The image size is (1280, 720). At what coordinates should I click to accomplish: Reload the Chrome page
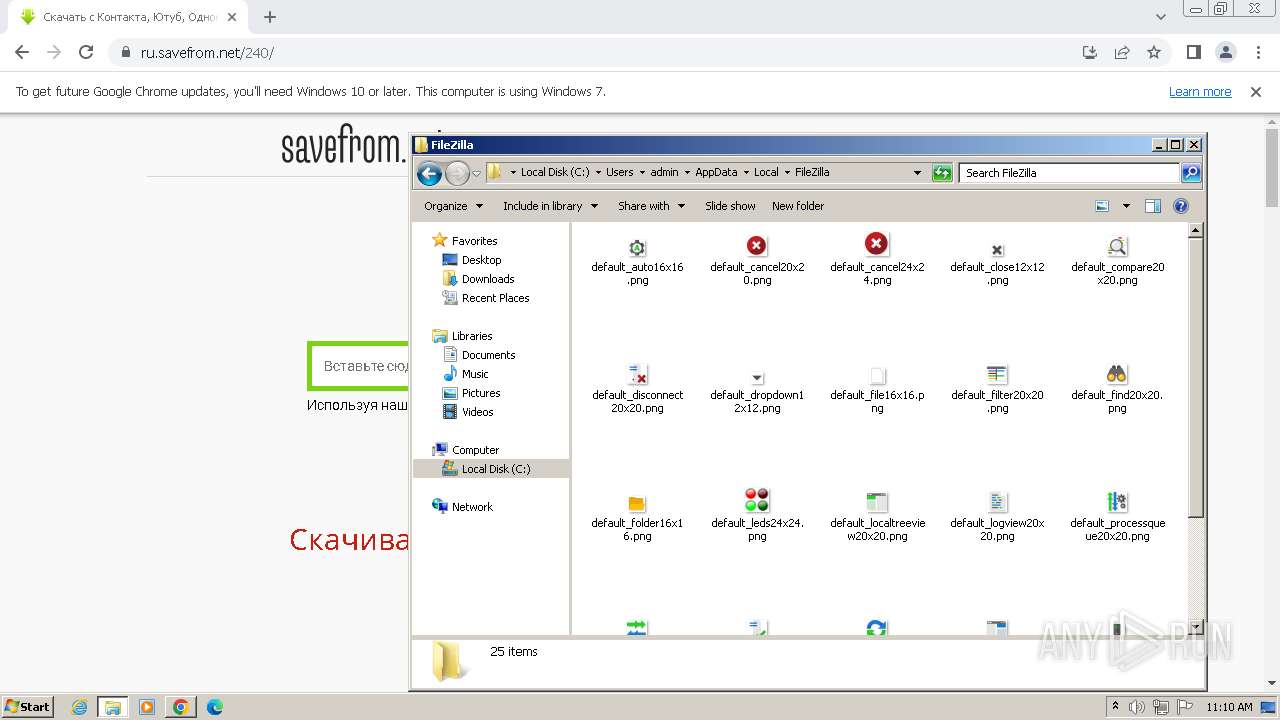click(x=86, y=52)
